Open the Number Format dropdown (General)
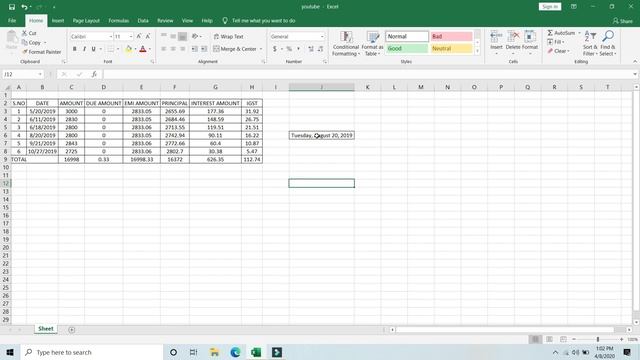Image resolution: width=640 pixels, height=360 pixels. click(x=322, y=37)
